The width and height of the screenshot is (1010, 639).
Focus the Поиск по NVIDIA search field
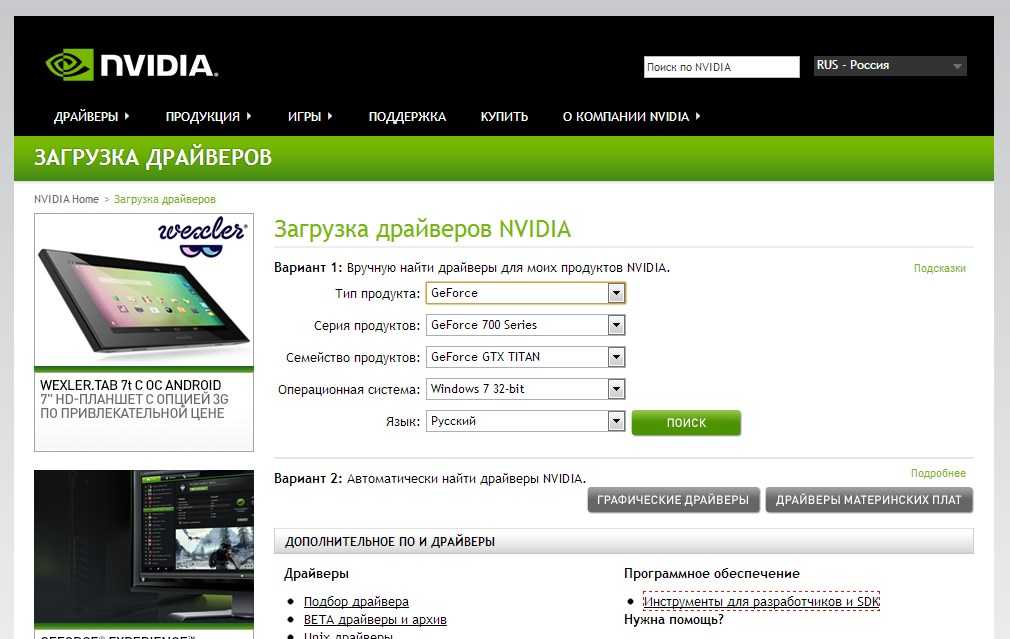pyautogui.click(x=721, y=67)
